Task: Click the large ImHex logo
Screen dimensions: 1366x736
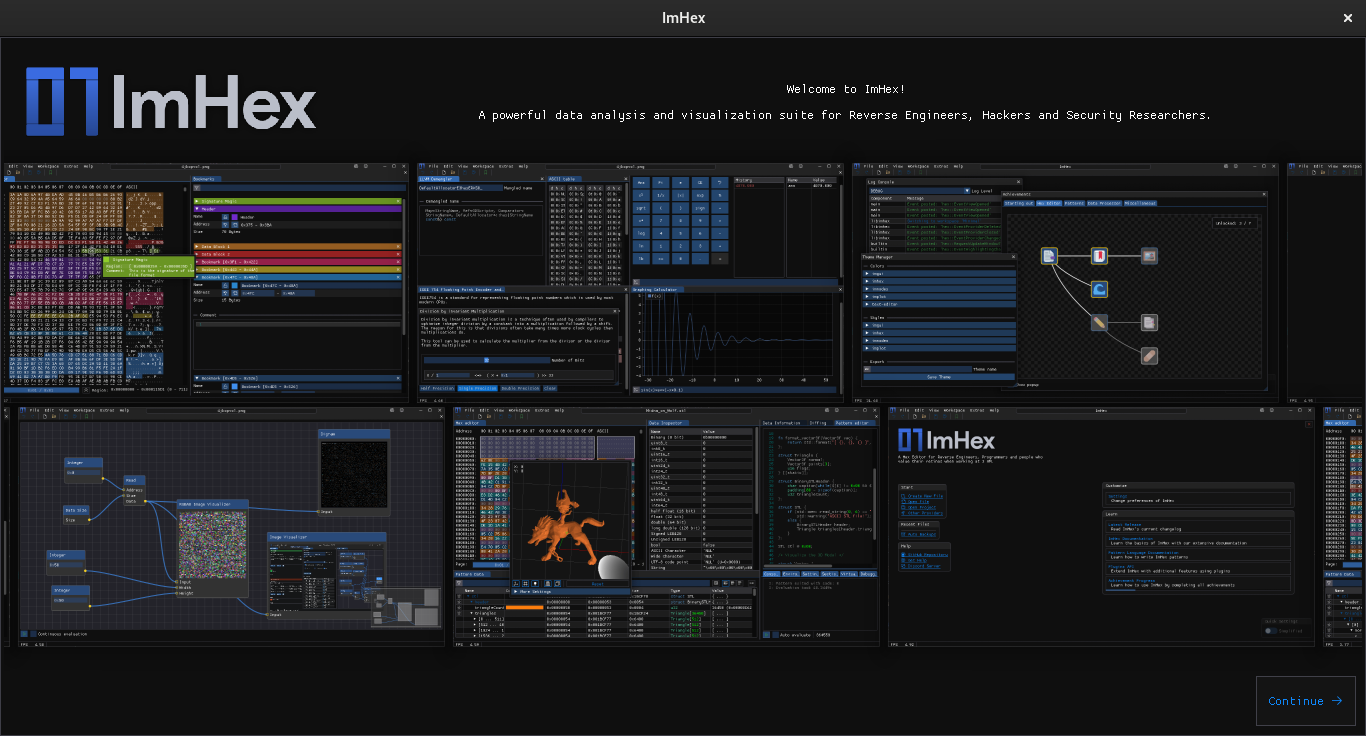Action: click(x=171, y=101)
